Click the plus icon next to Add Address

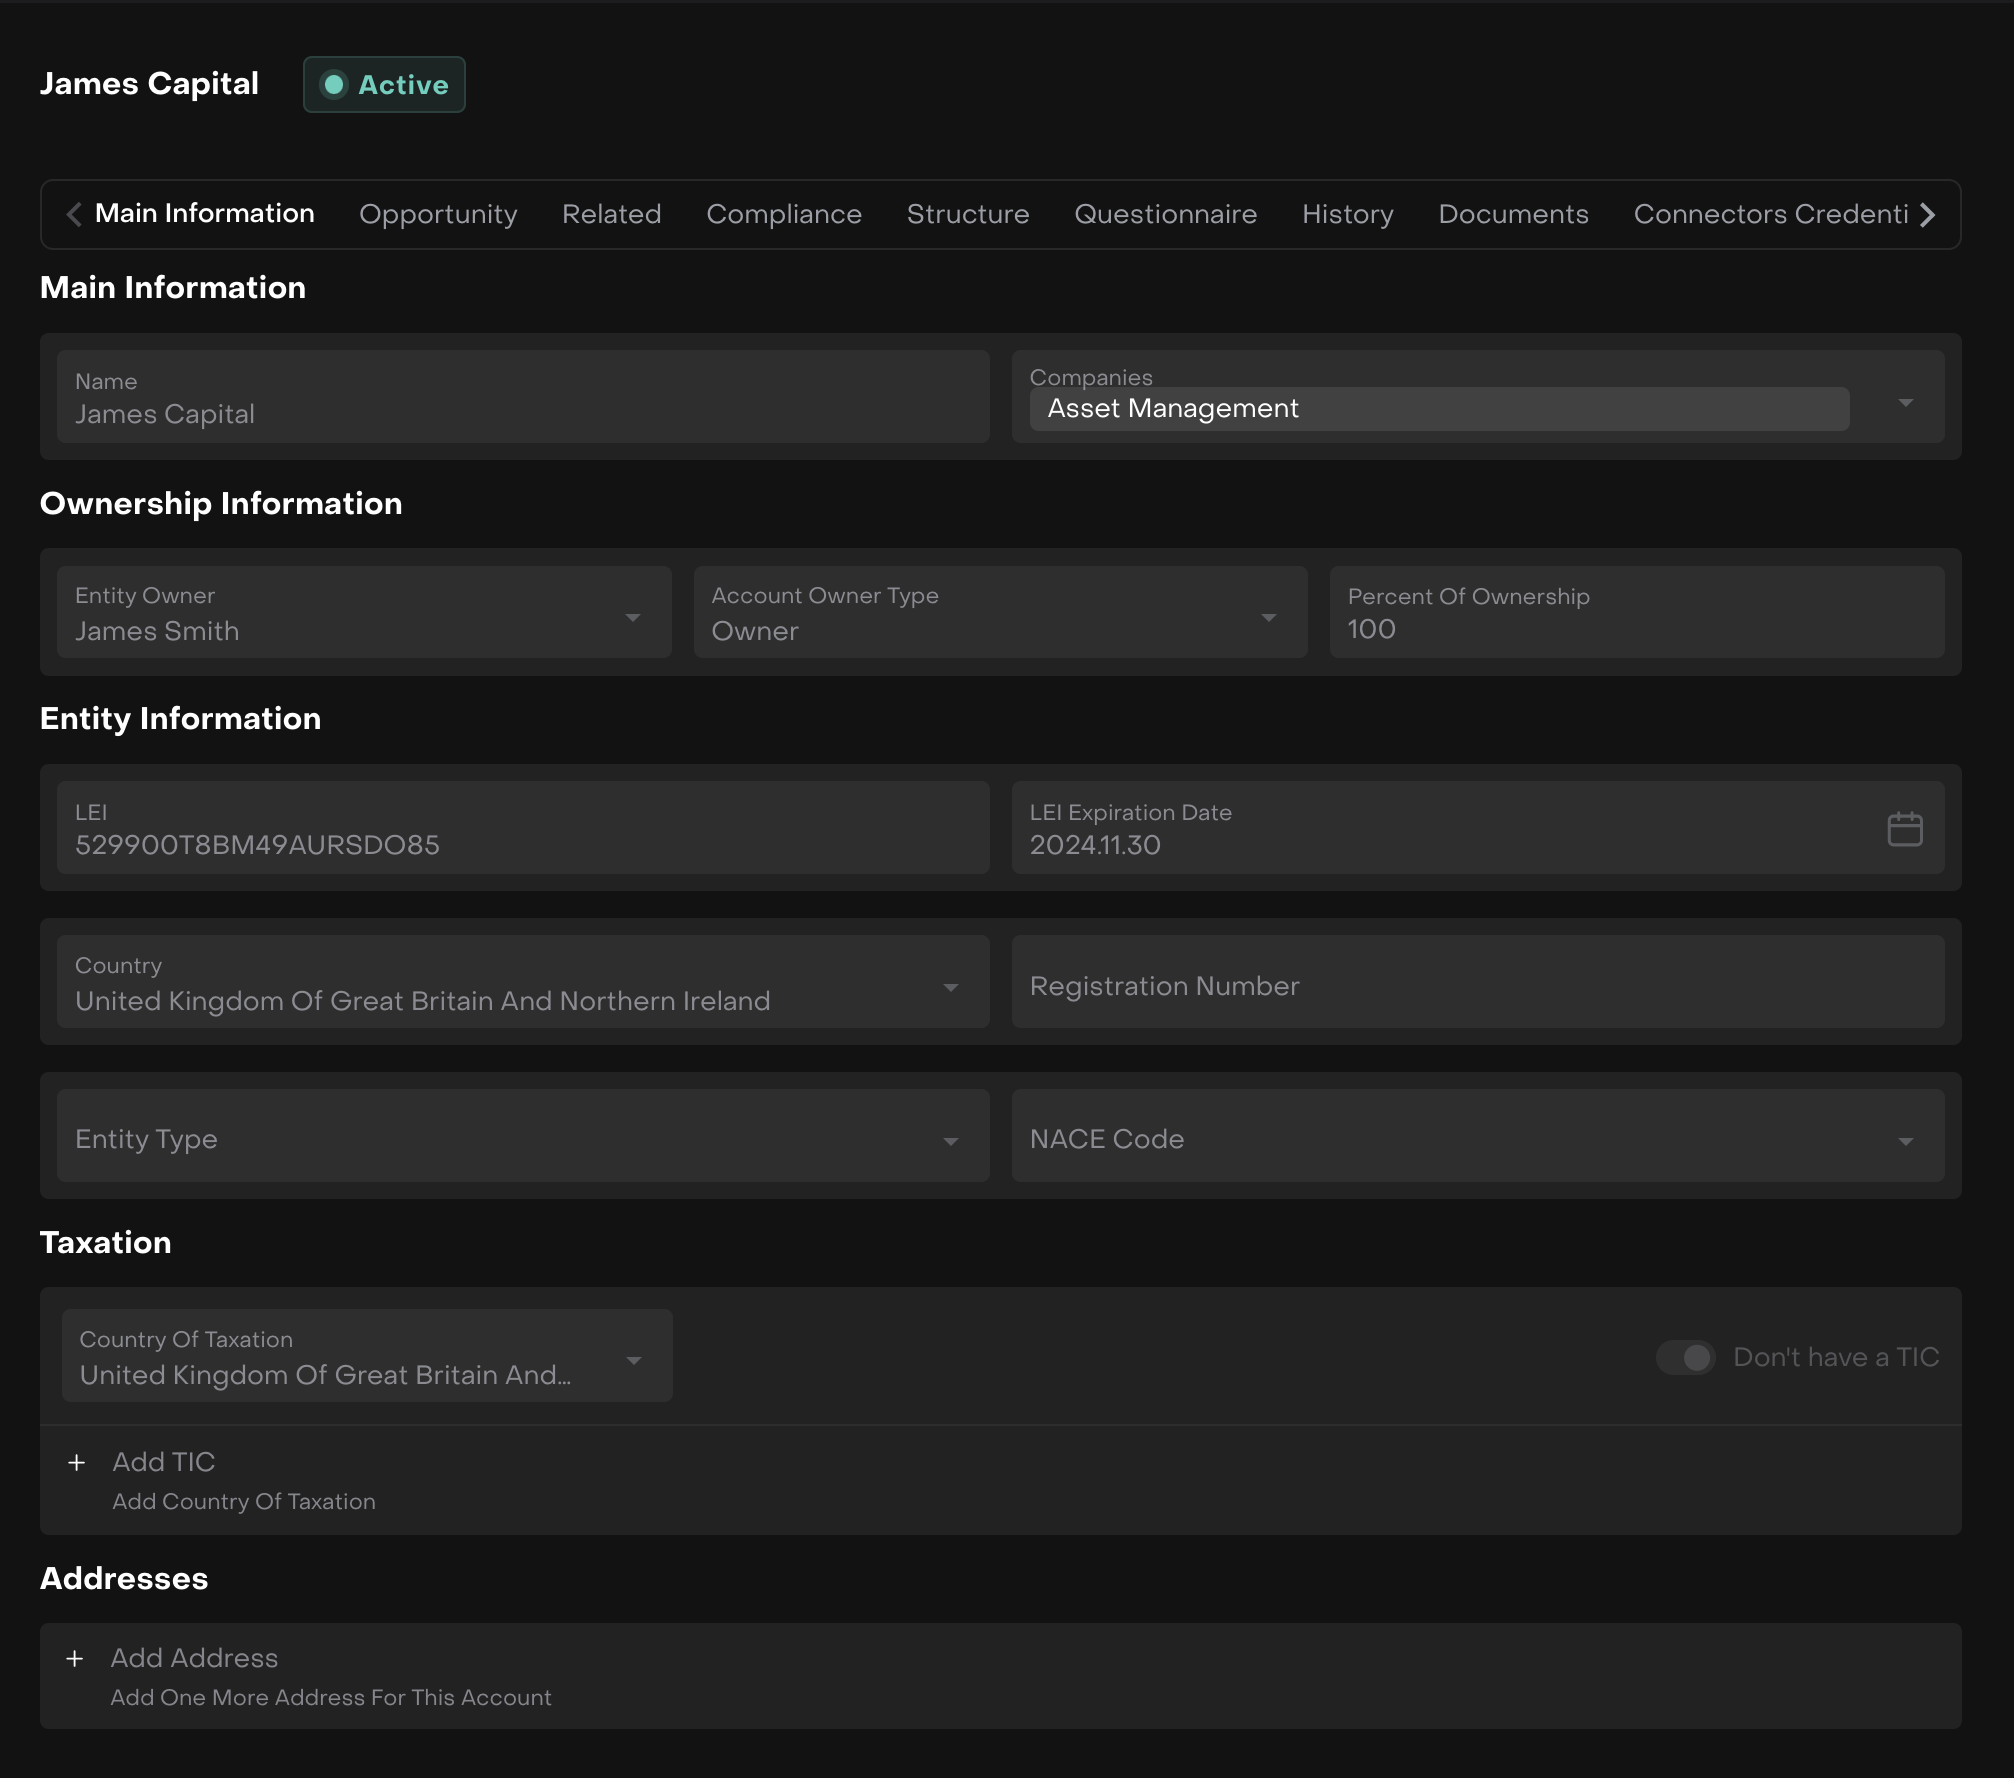pyautogui.click(x=75, y=1658)
